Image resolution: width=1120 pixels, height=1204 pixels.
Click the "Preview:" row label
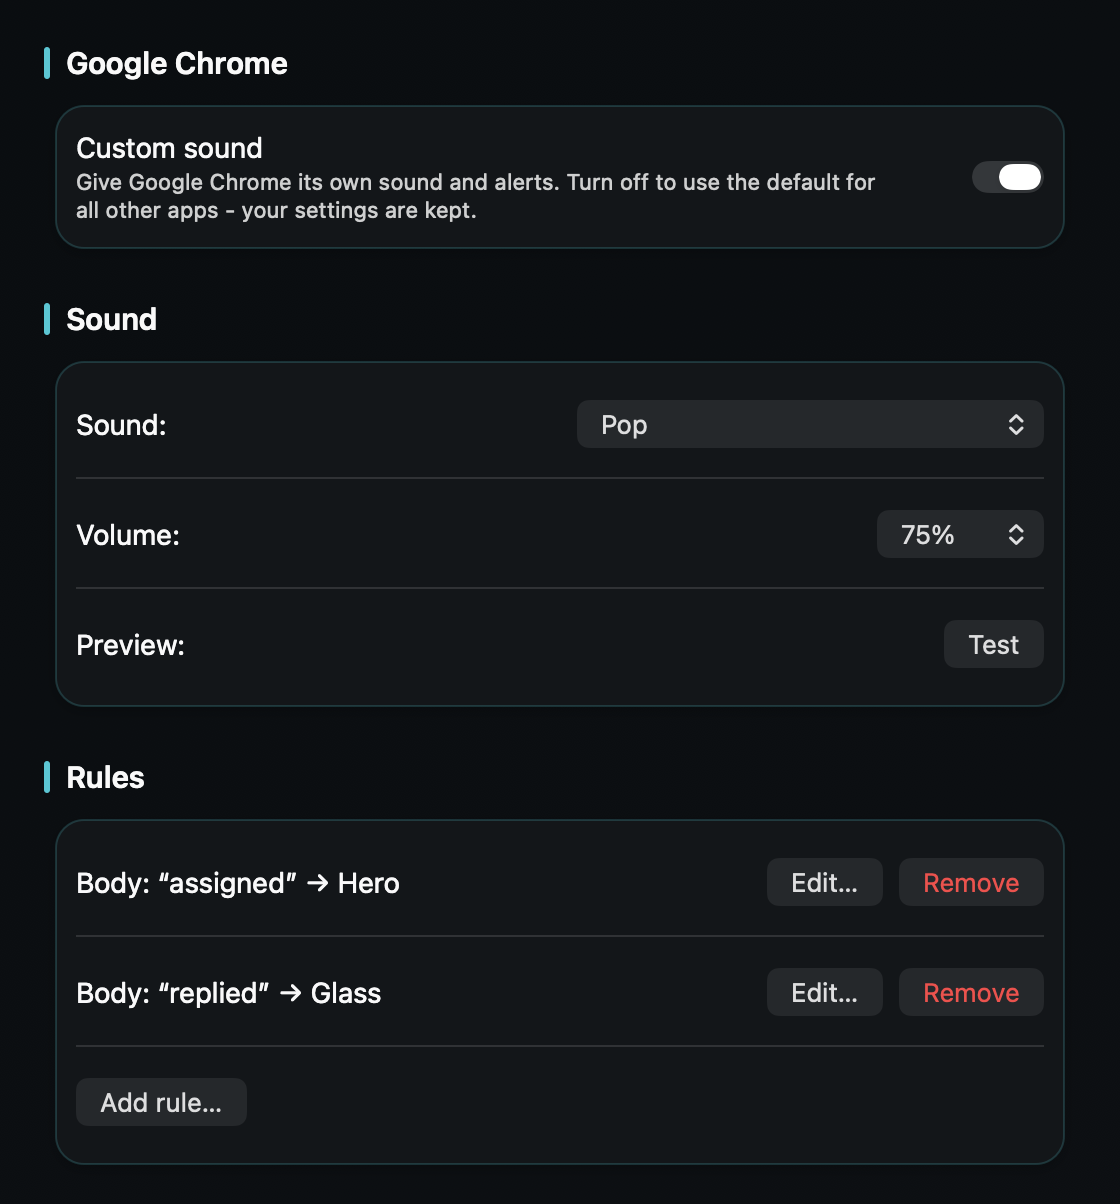(x=131, y=645)
